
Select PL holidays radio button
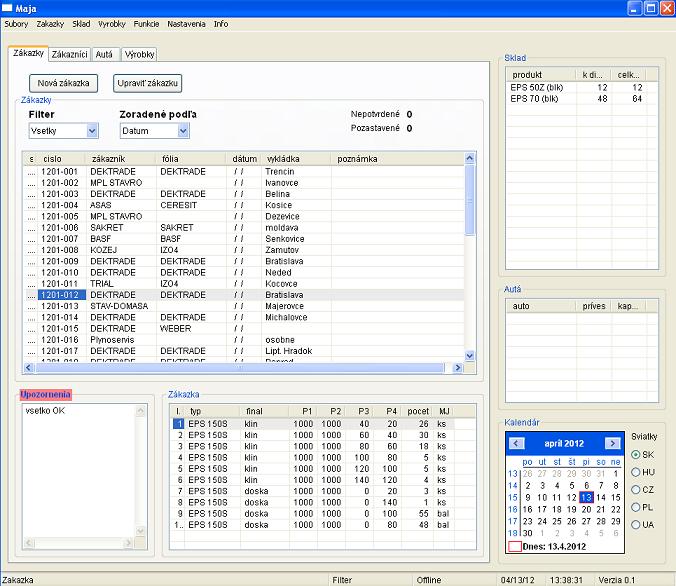click(x=635, y=507)
